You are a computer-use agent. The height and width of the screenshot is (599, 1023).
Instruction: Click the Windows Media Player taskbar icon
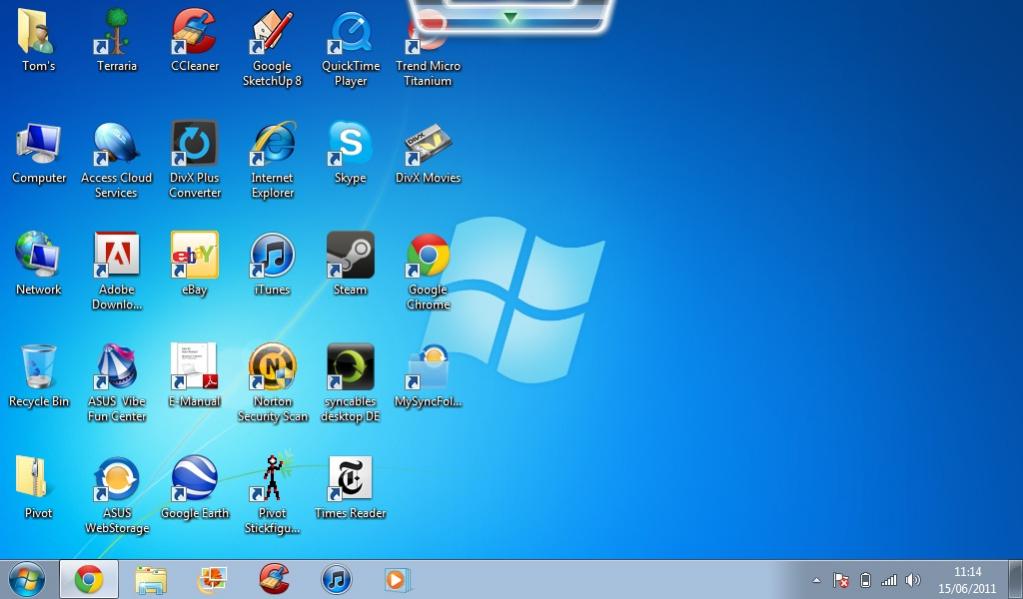pyautogui.click(x=397, y=579)
